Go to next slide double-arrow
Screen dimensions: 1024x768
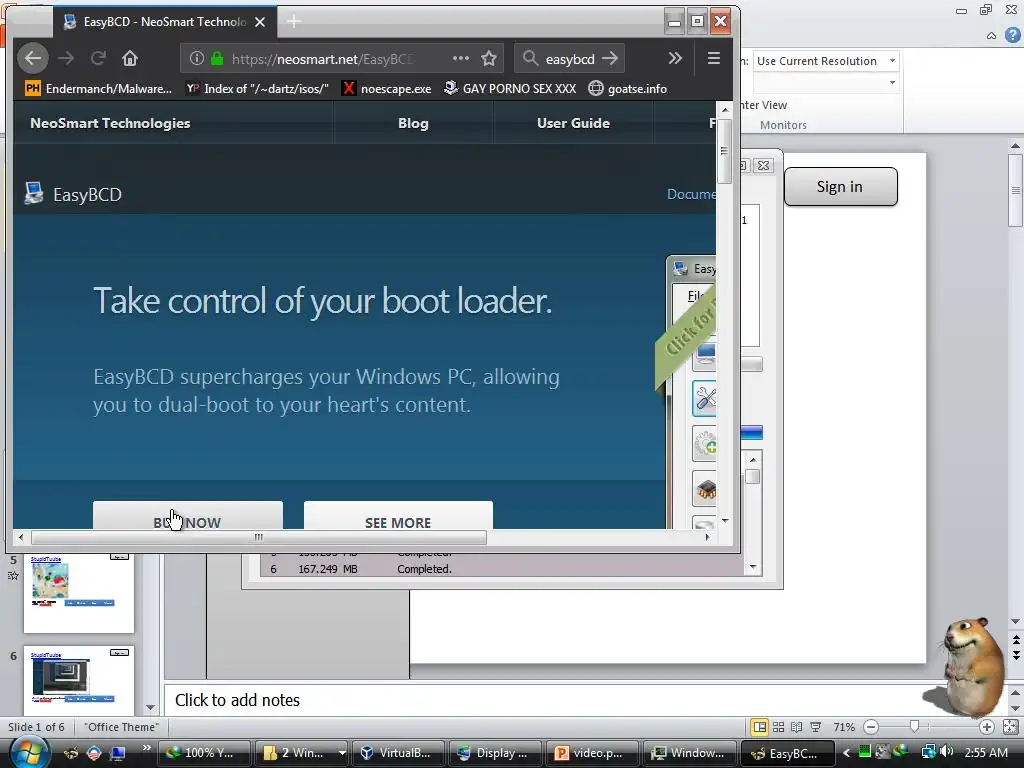tap(1016, 654)
